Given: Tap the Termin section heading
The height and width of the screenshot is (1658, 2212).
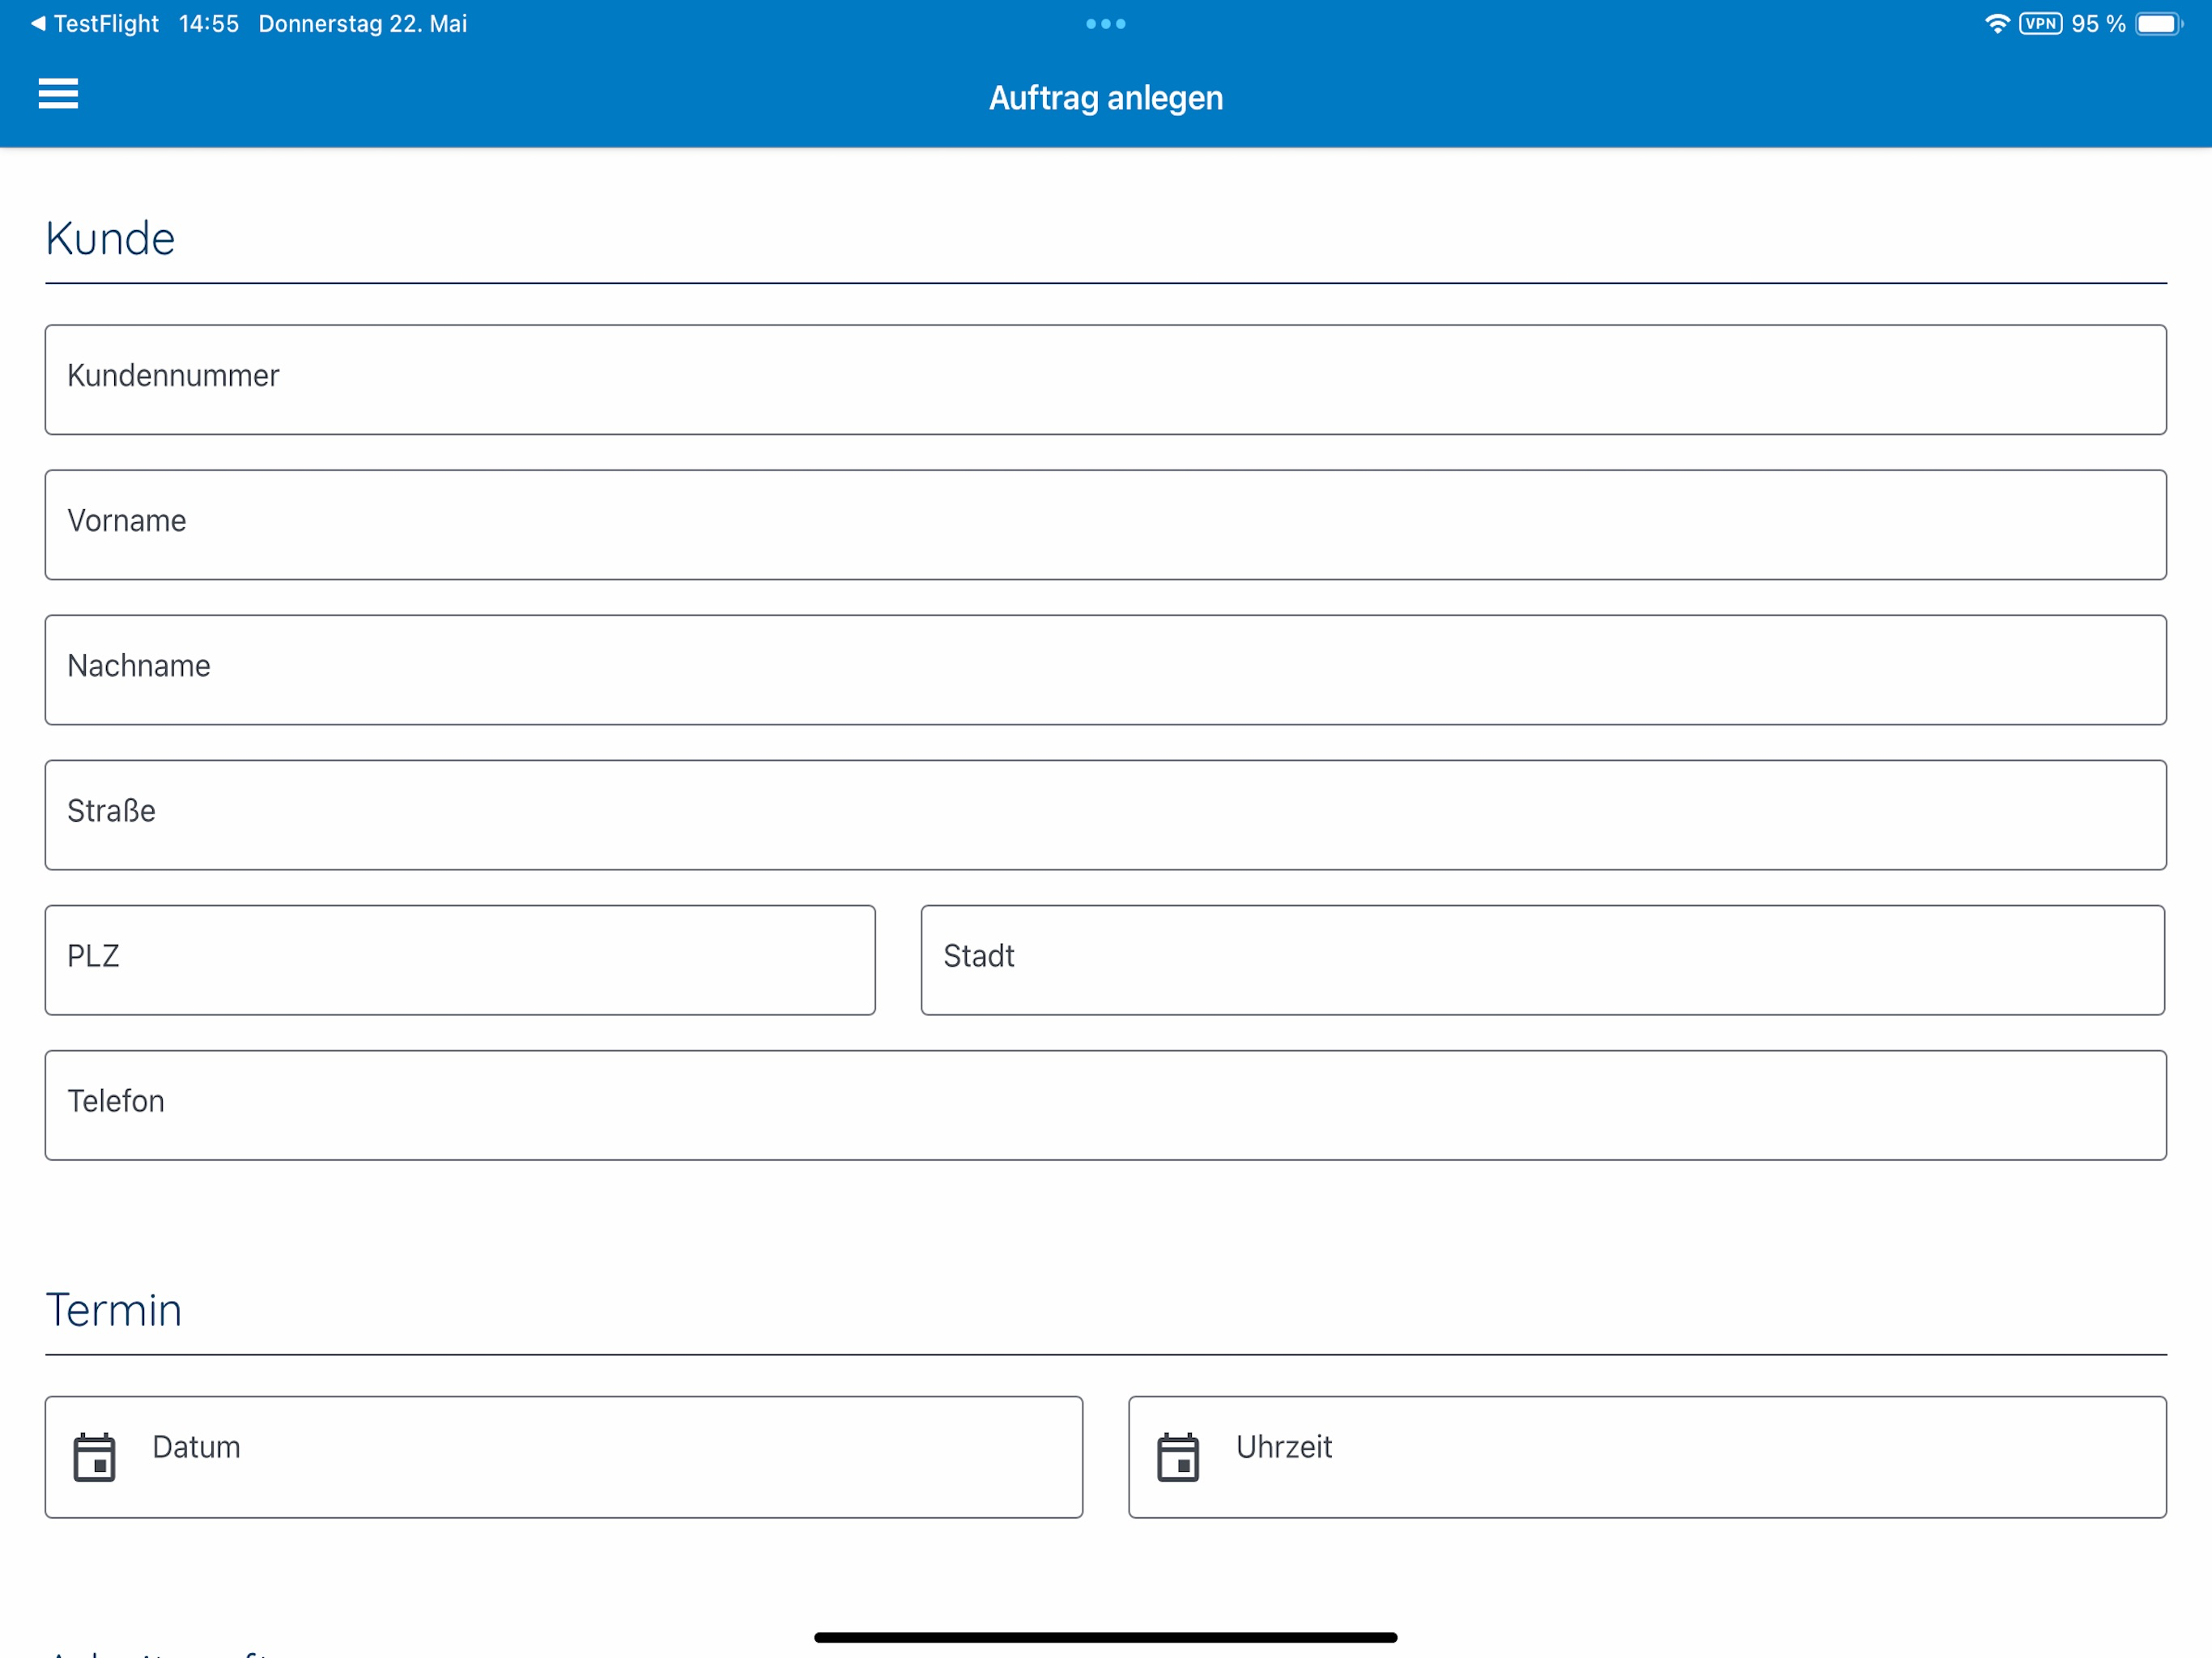Looking at the screenshot, I should (114, 1310).
